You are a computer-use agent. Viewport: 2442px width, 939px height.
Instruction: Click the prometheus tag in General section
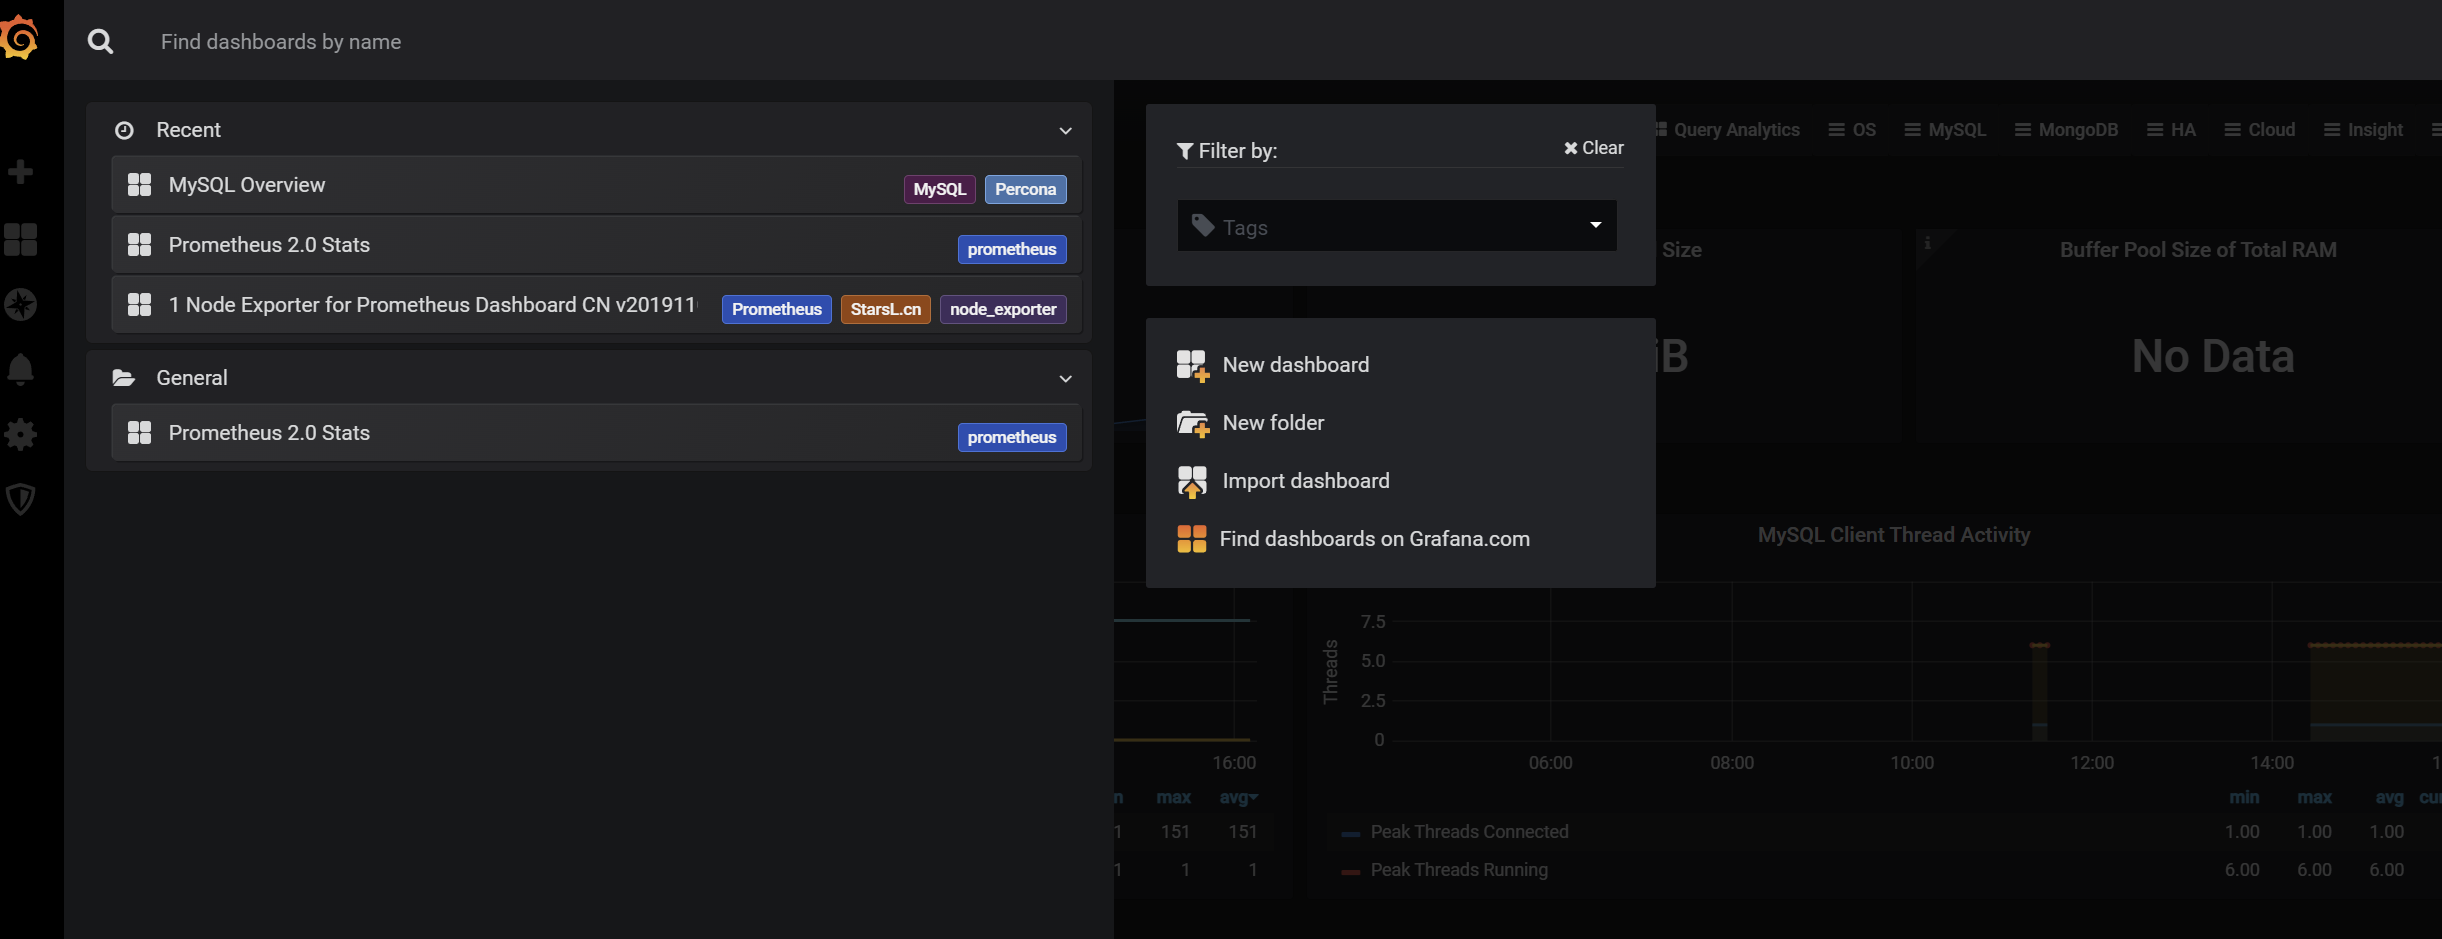click(x=1012, y=437)
